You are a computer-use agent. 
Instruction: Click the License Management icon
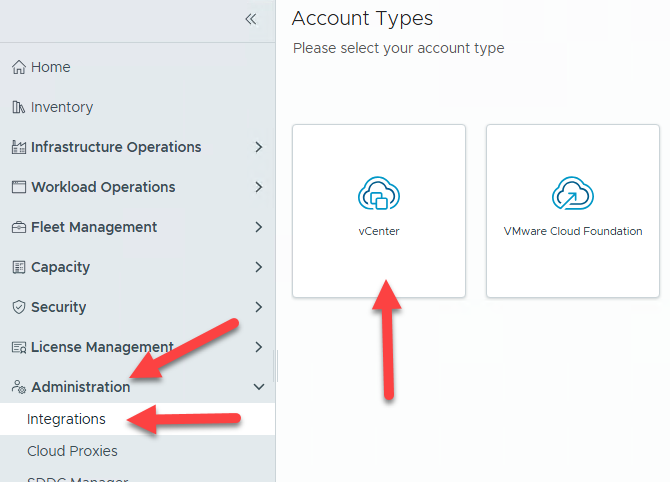pos(18,347)
